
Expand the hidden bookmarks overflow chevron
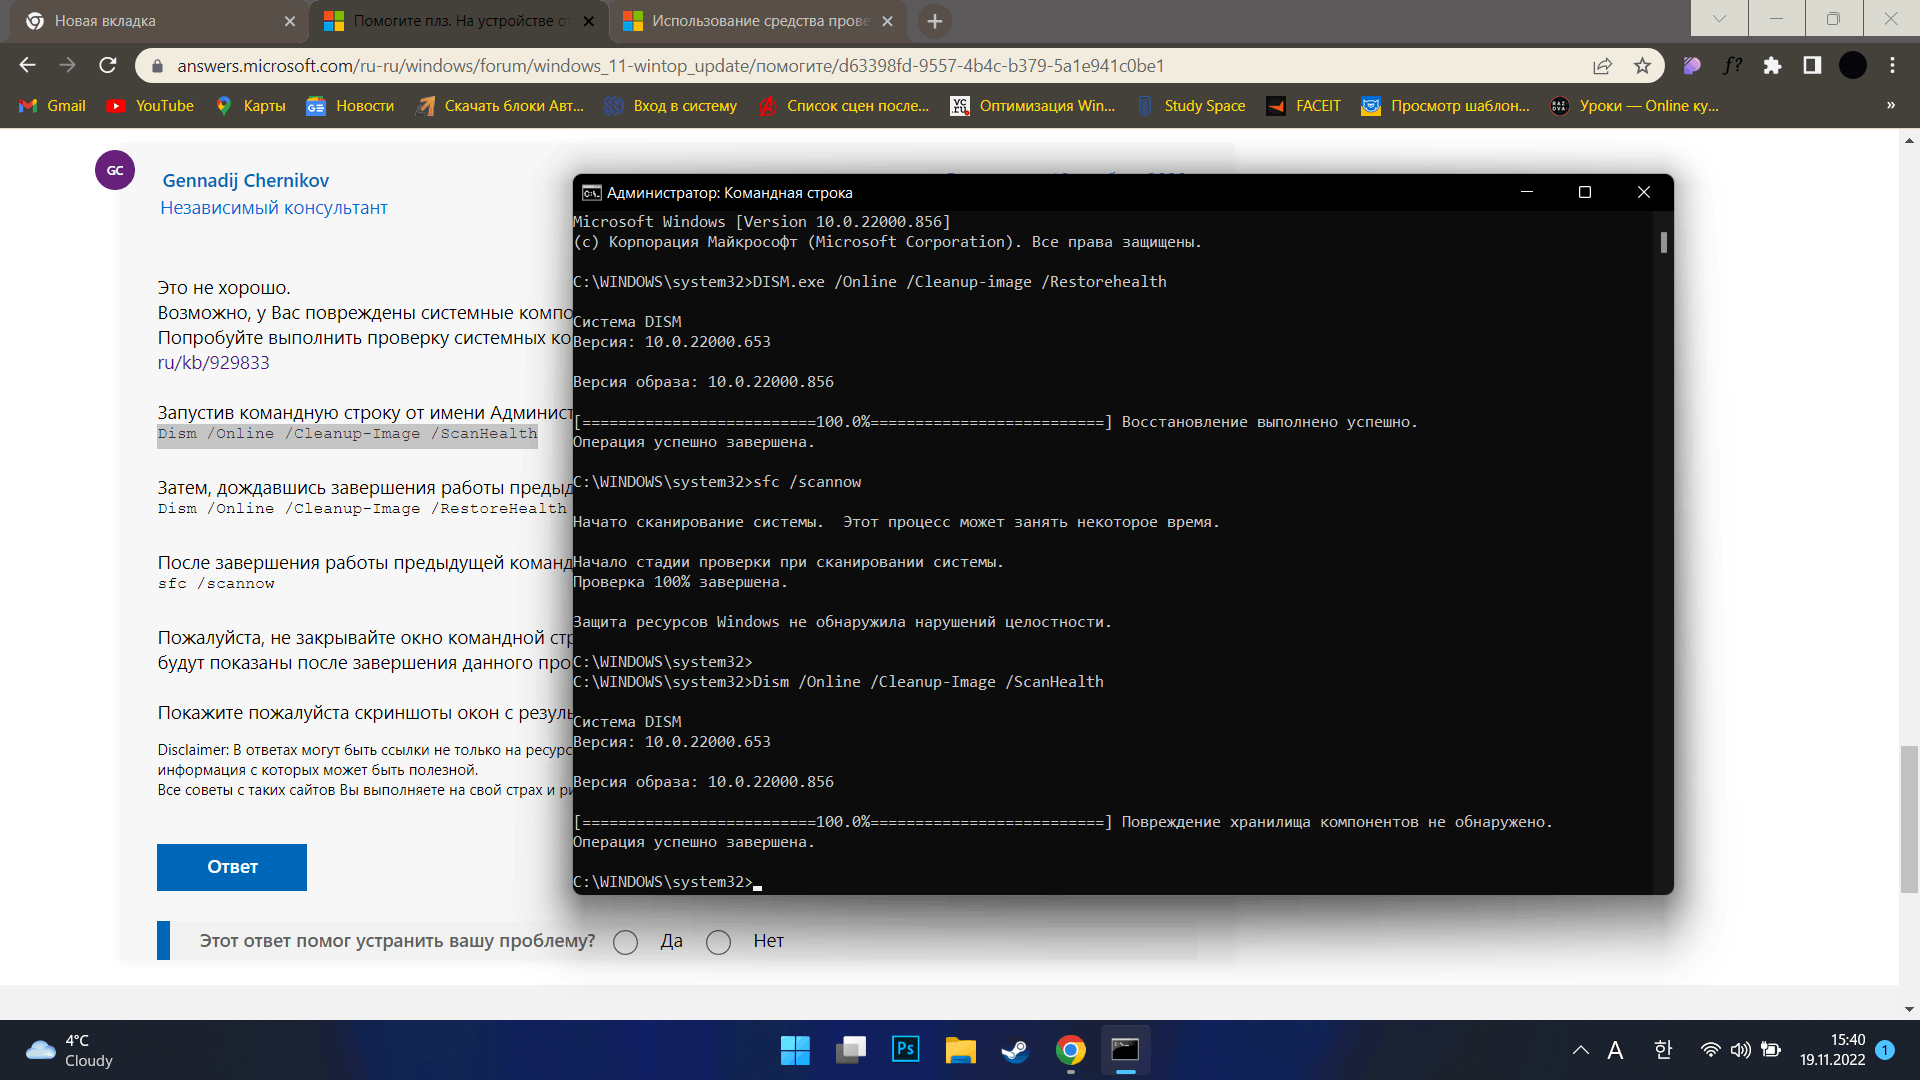[x=1890, y=105]
